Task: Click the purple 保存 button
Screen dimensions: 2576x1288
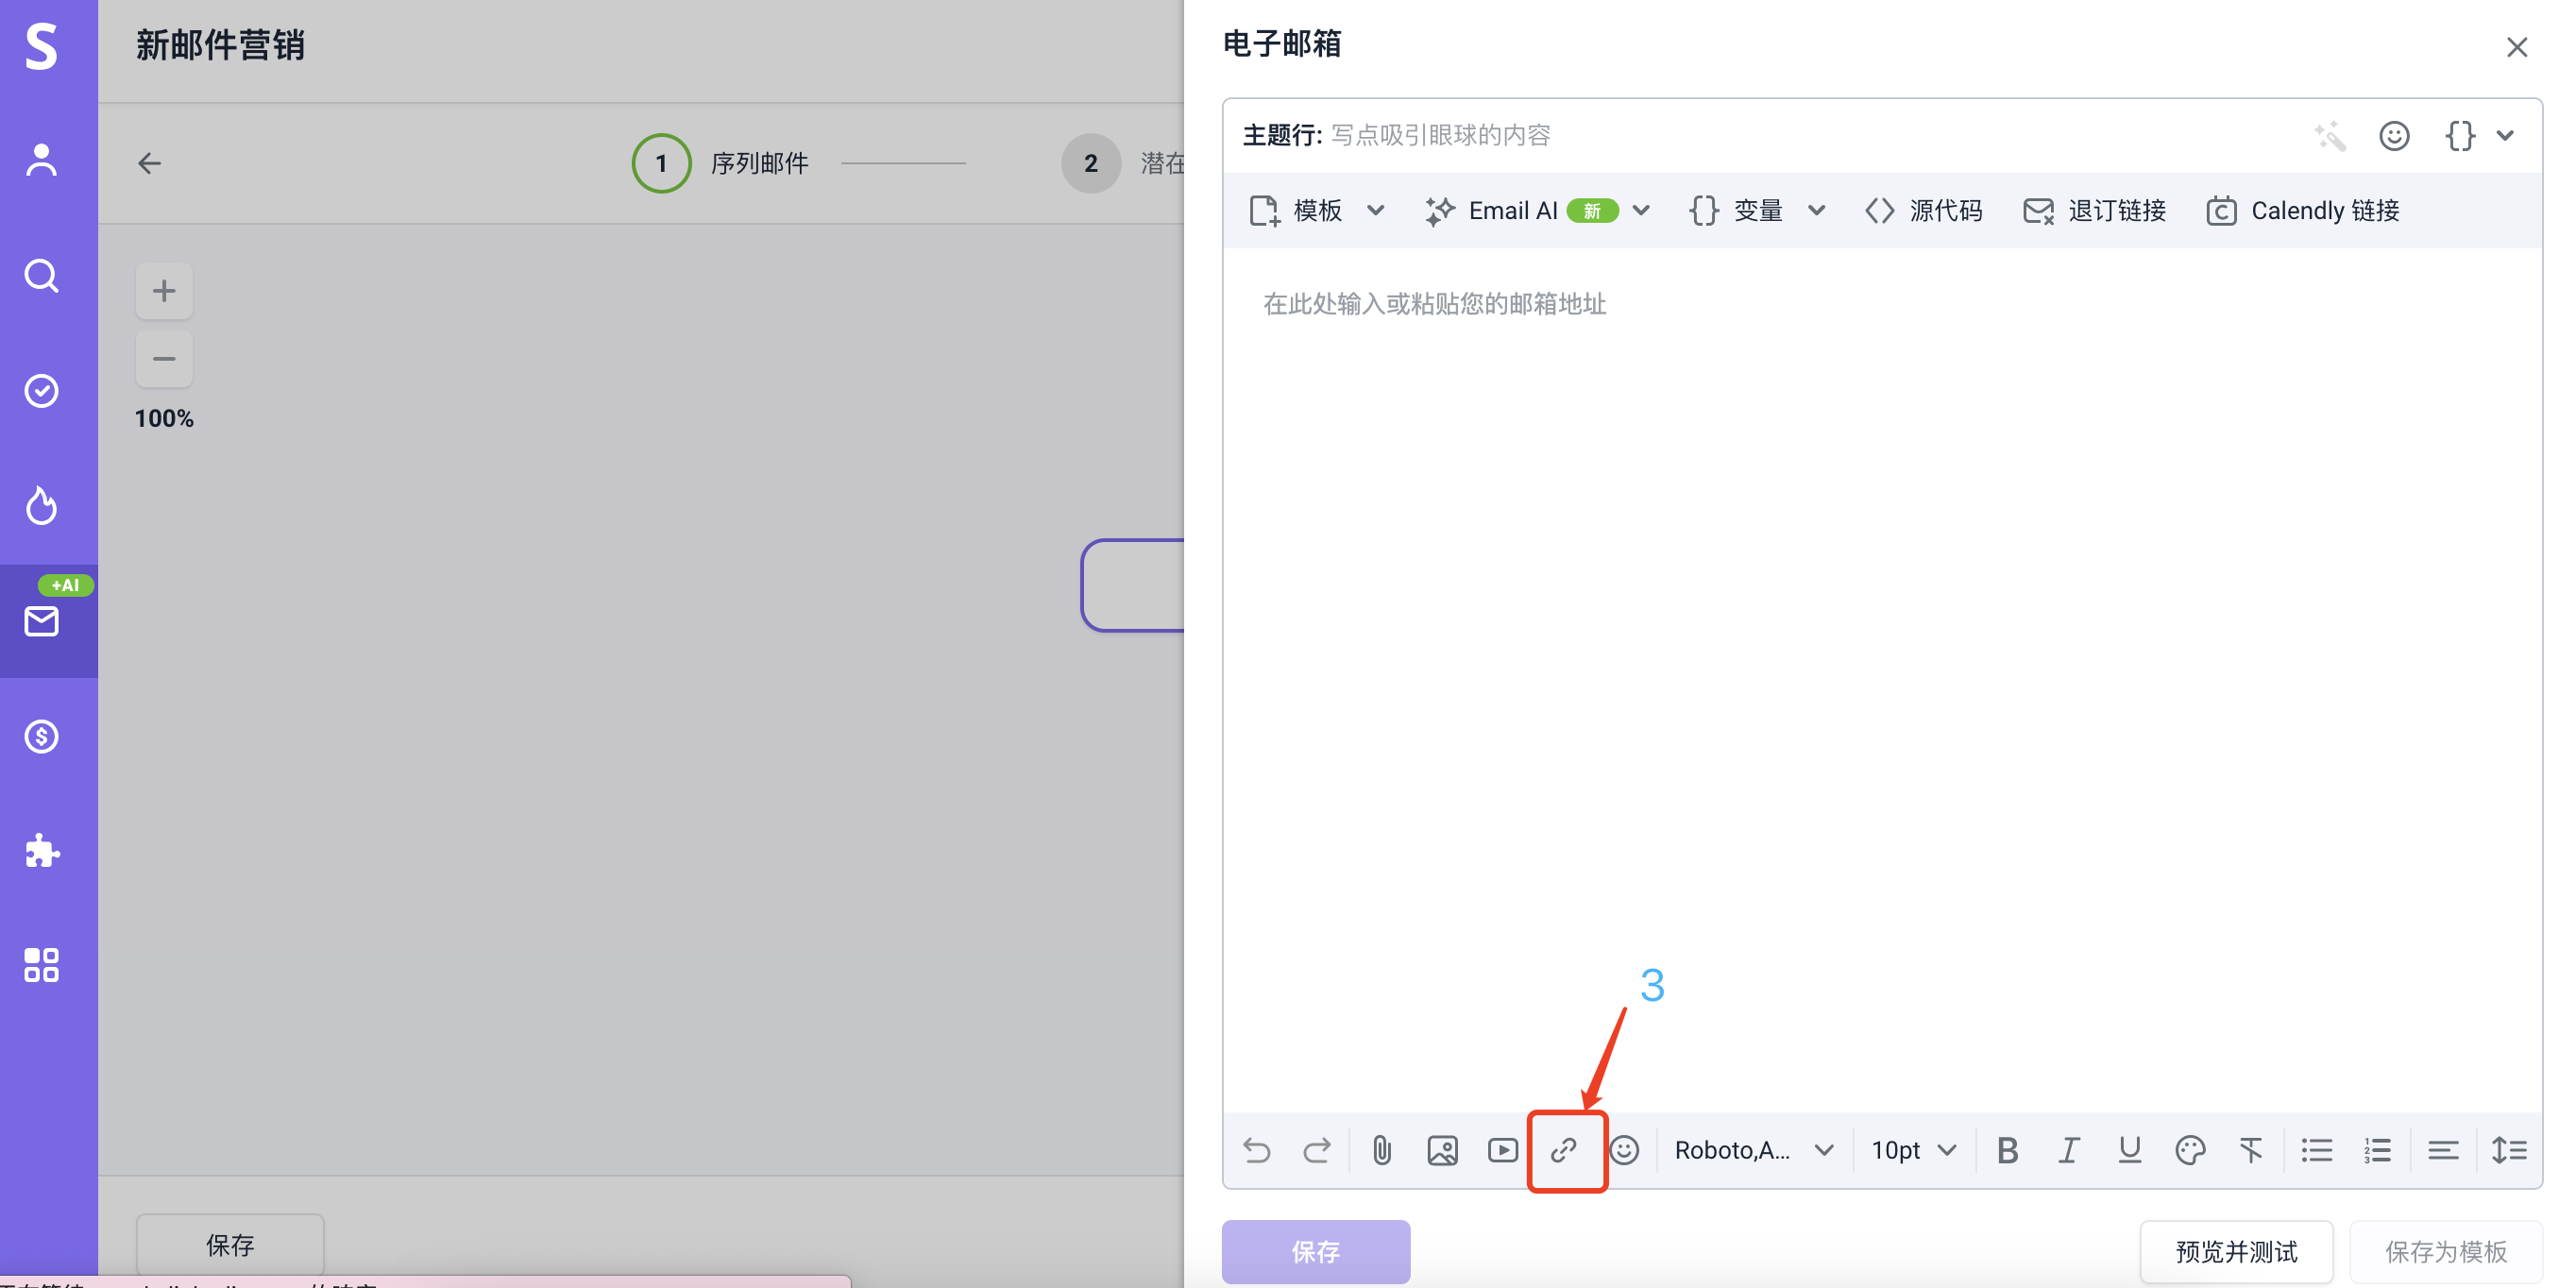Action: pos(1316,1251)
